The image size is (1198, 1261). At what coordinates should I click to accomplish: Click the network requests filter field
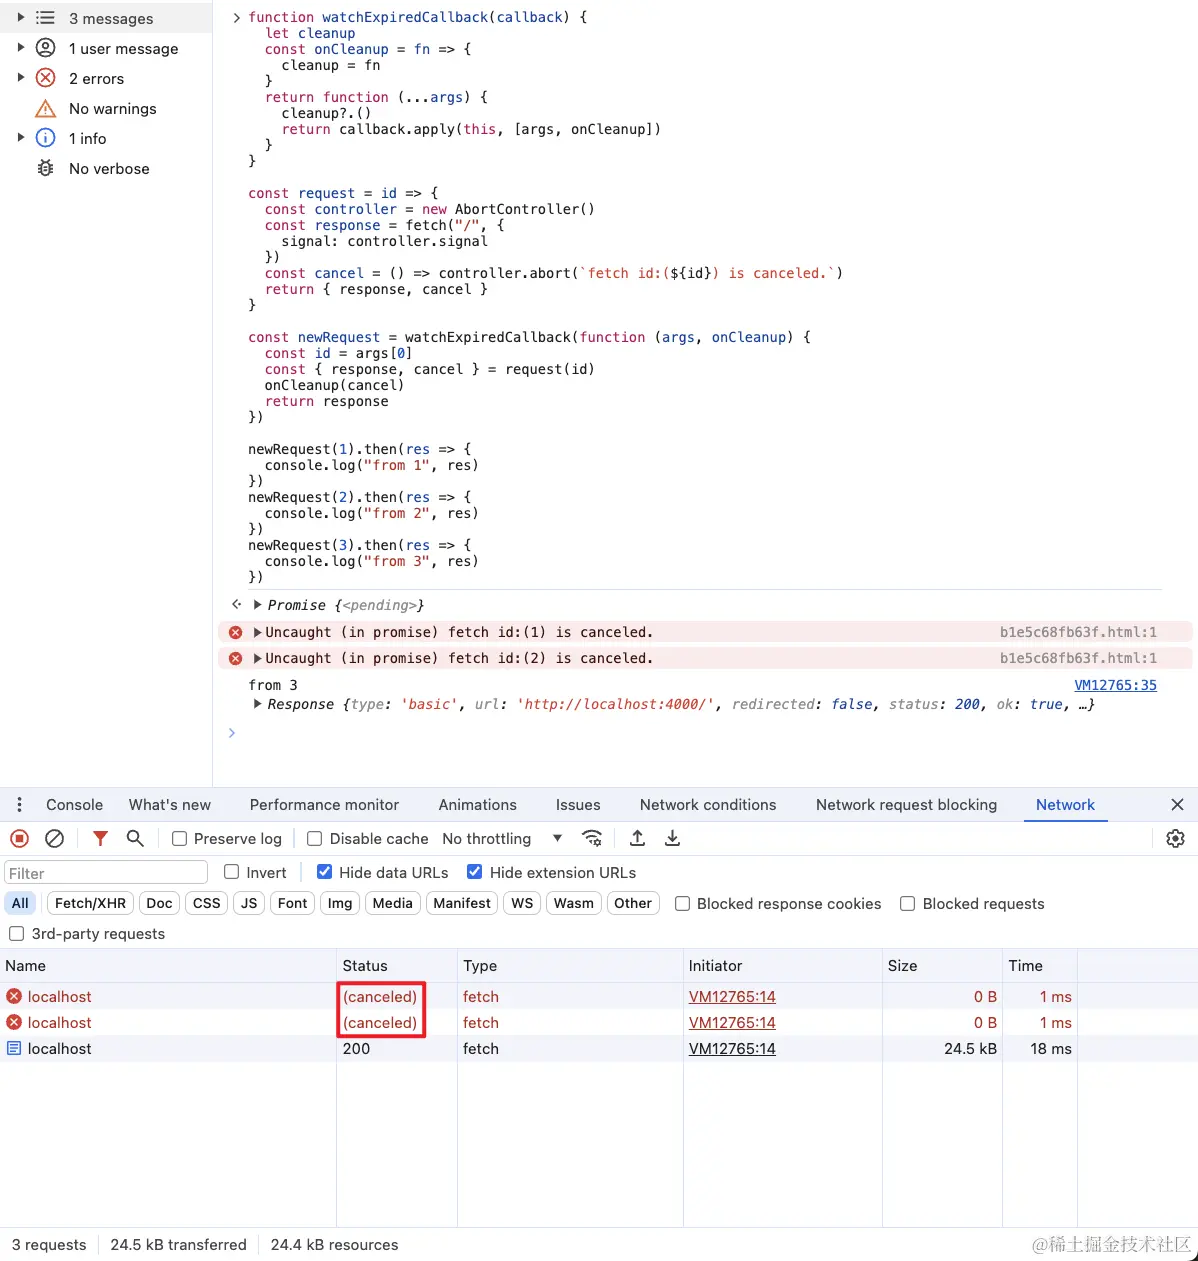tap(105, 871)
